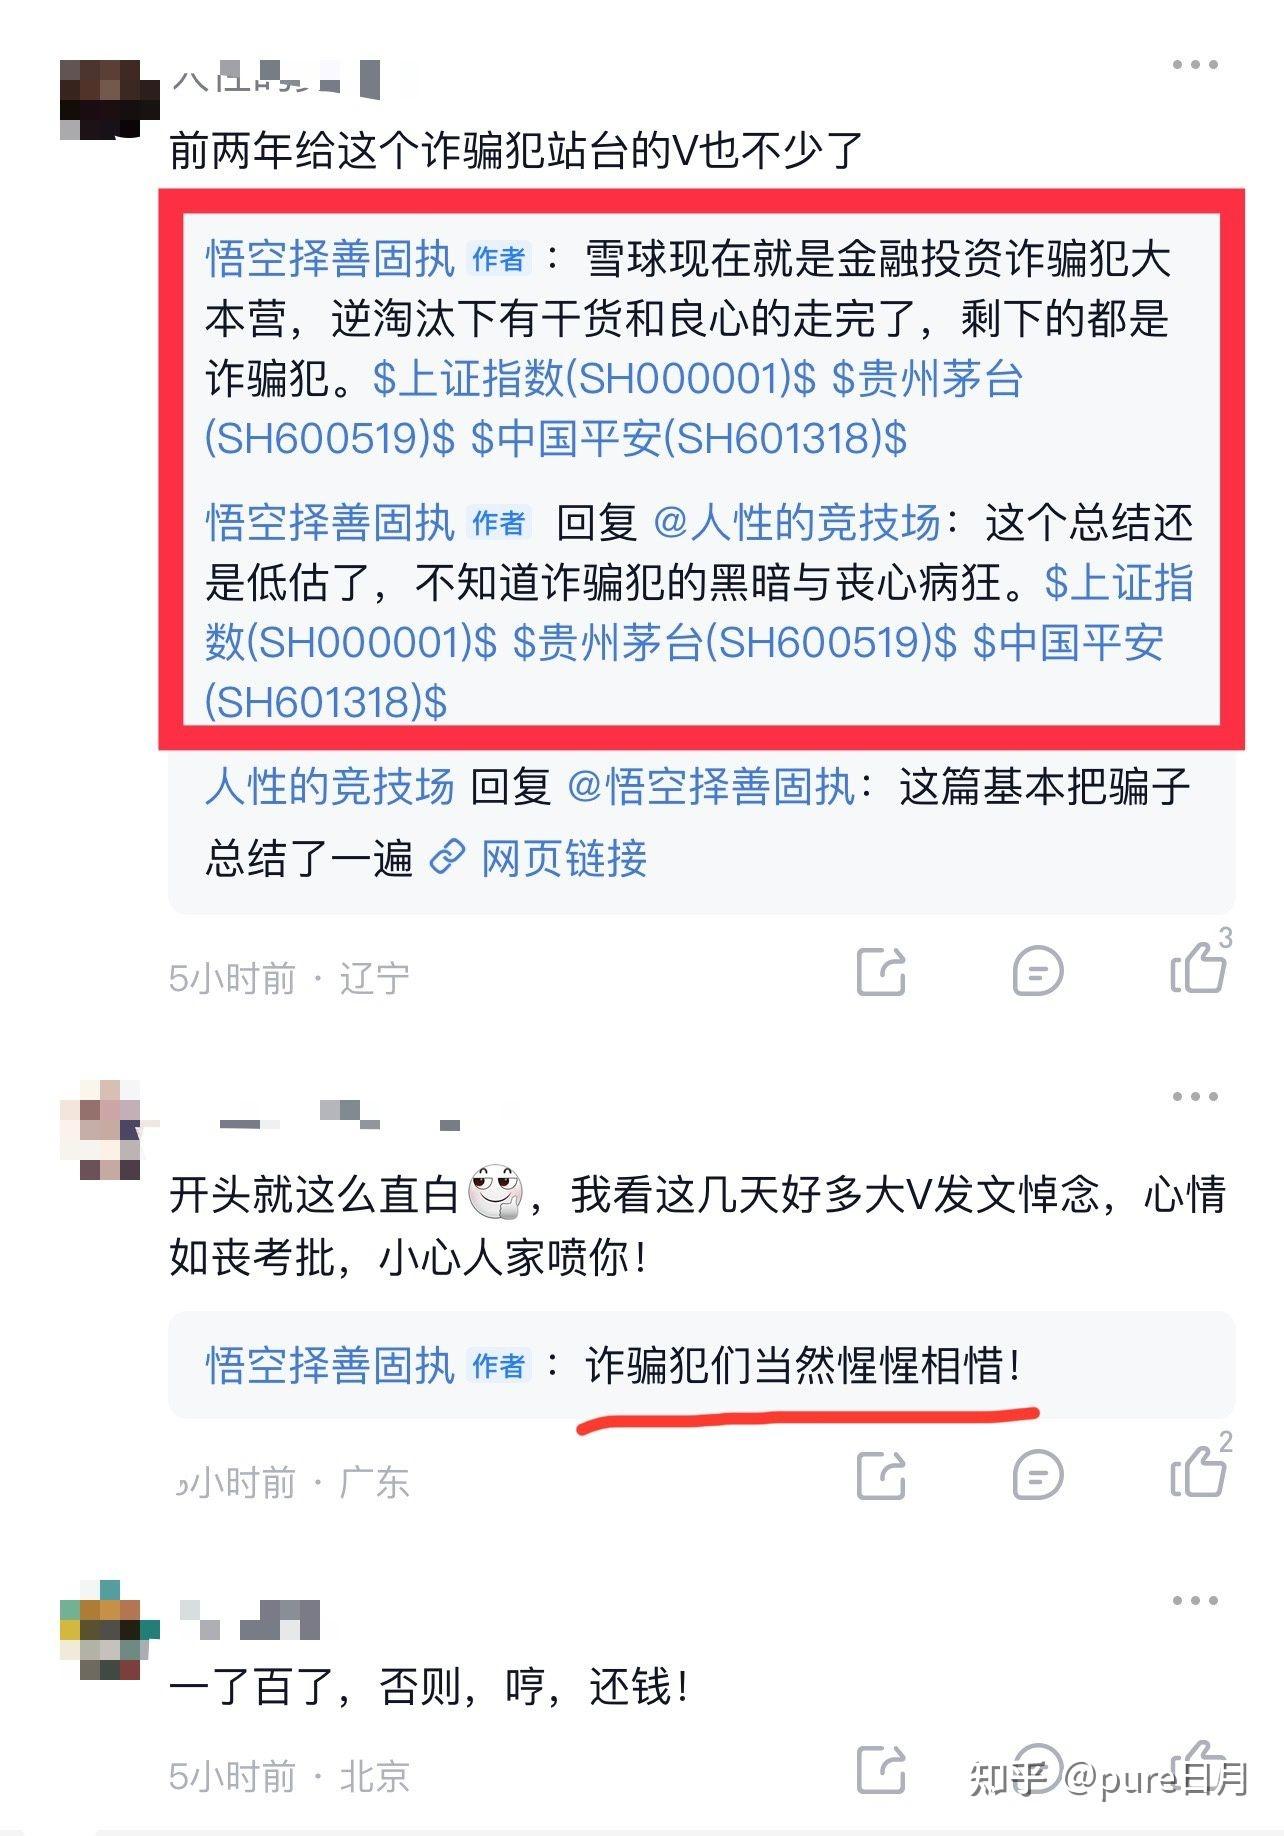Viewport: 1284px width, 1836px height.
Task: Share the third comment from 北京
Action: (882, 1769)
